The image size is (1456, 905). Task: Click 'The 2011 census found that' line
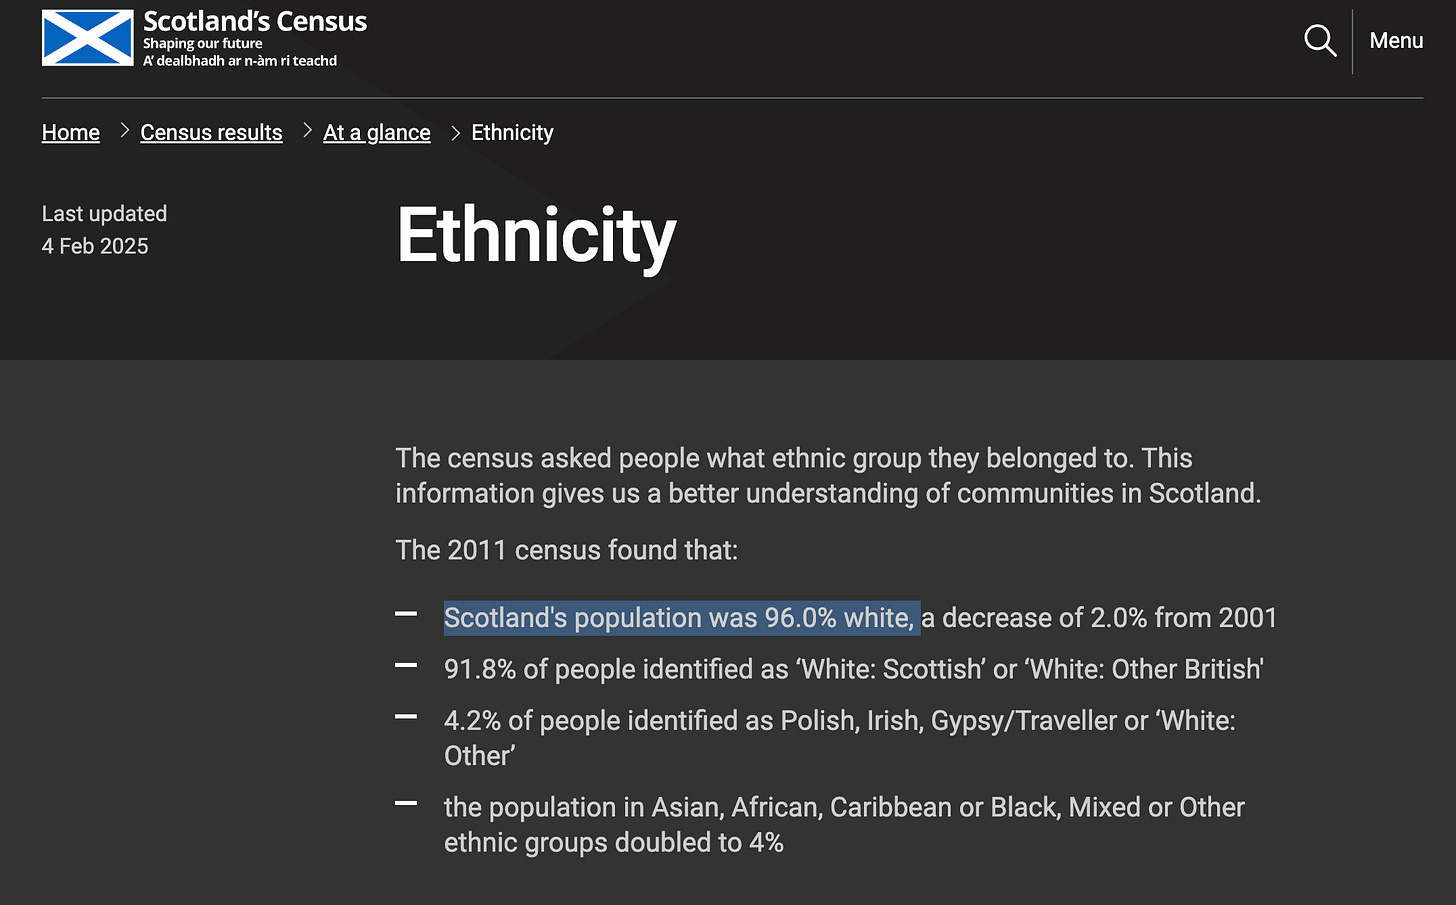[567, 550]
